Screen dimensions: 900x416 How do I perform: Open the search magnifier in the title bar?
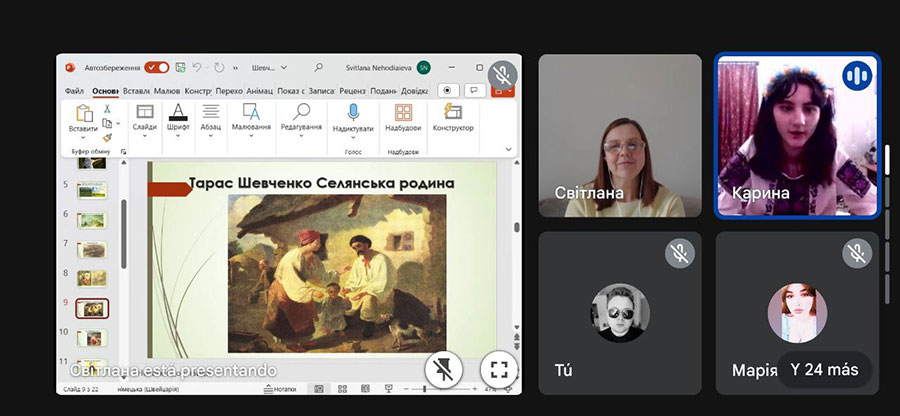[319, 68]
